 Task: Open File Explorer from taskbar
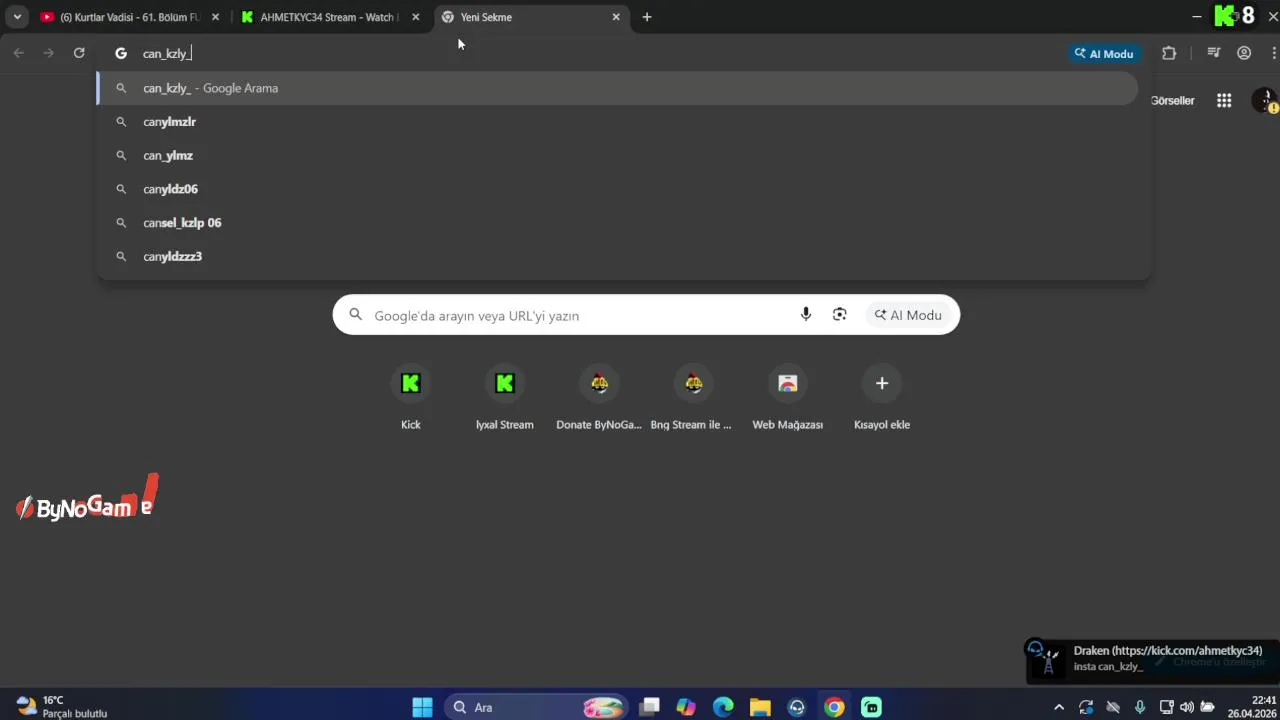coord(760,707)
